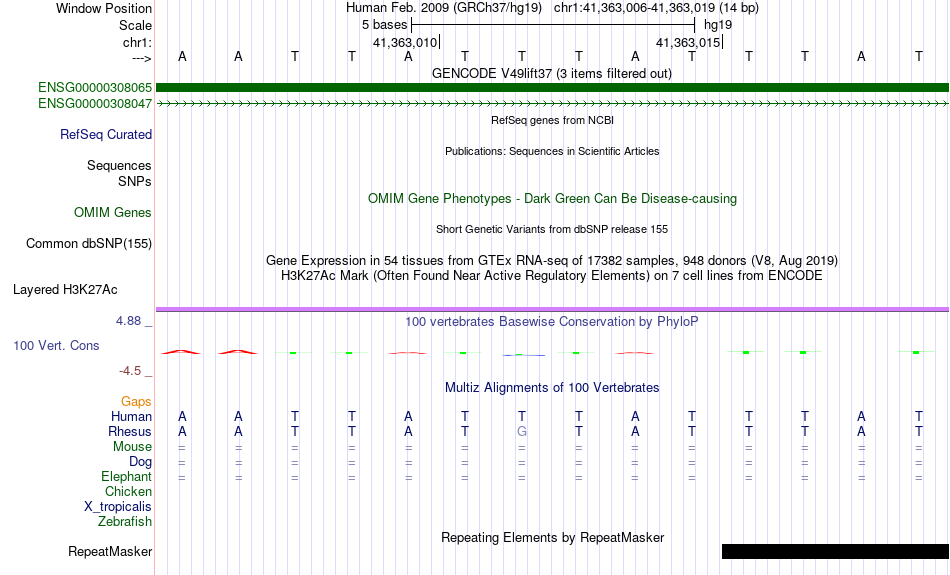This screenshot has height=575, width=950.
Task: Click the 4.88 PhyloP upper scale value
Action: coord(128,321)
